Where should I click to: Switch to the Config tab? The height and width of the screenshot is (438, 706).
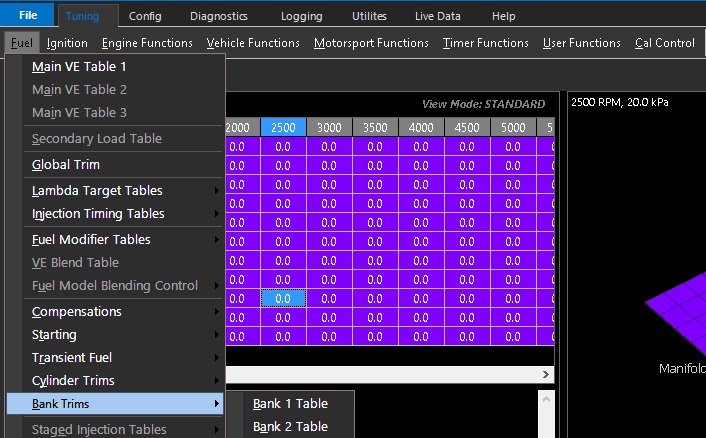(145, 16)
